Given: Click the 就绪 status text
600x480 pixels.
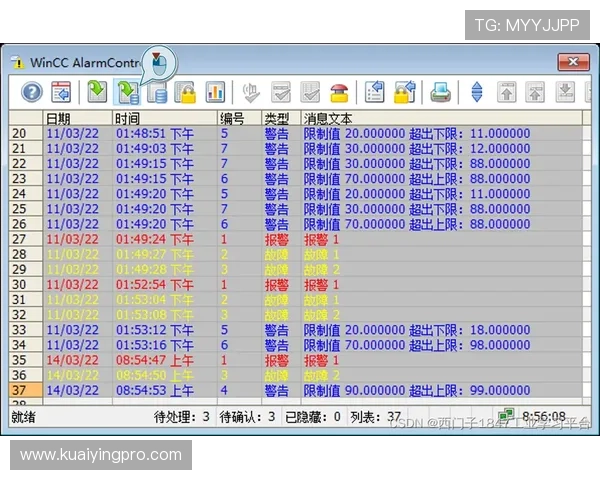Looking at the screenshot, I should coord(23,417).
